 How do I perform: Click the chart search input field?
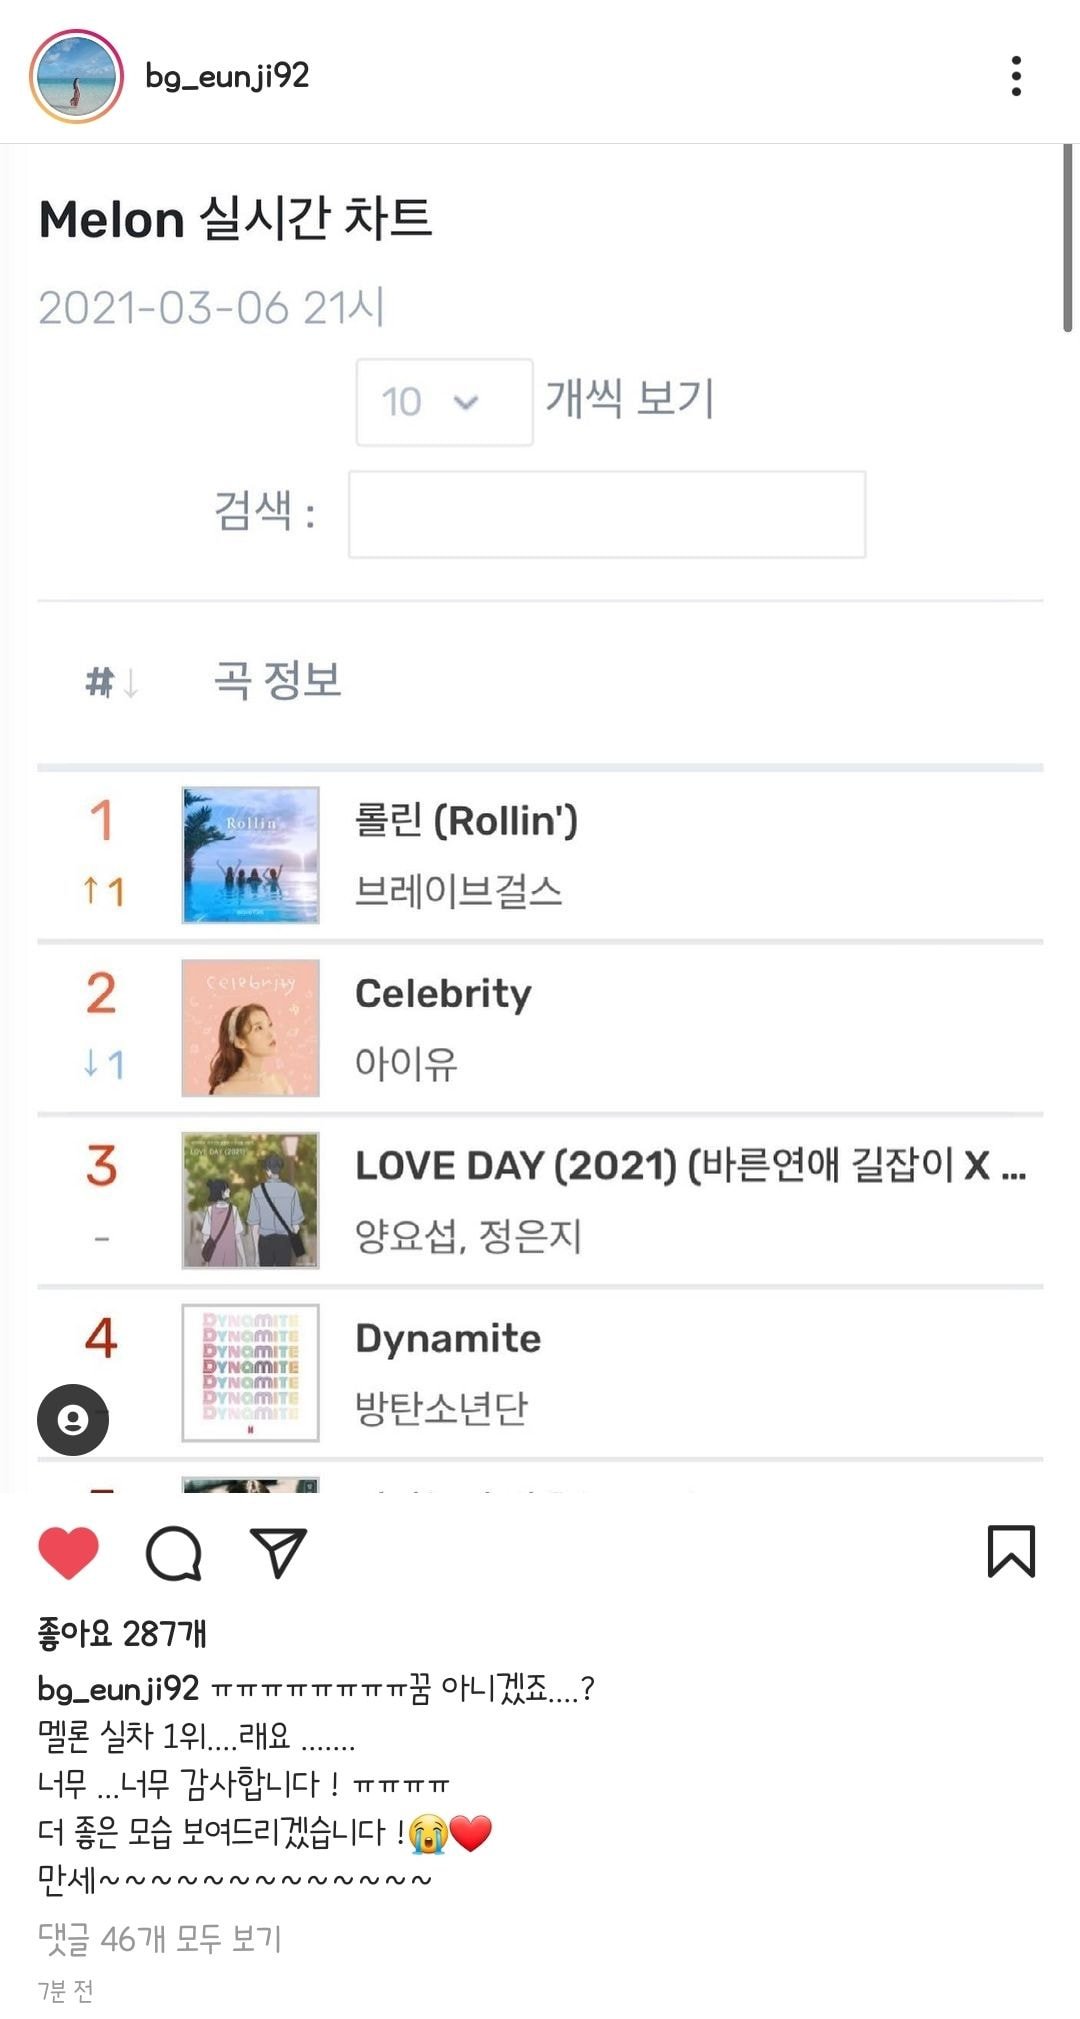606,514
